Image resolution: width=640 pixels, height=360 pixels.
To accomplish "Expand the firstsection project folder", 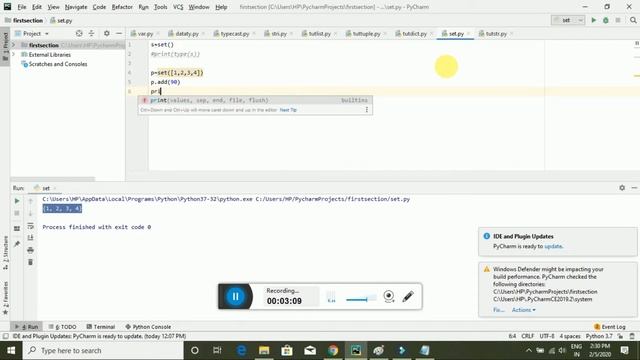I will pyautogui.click(x=13, y=45).
